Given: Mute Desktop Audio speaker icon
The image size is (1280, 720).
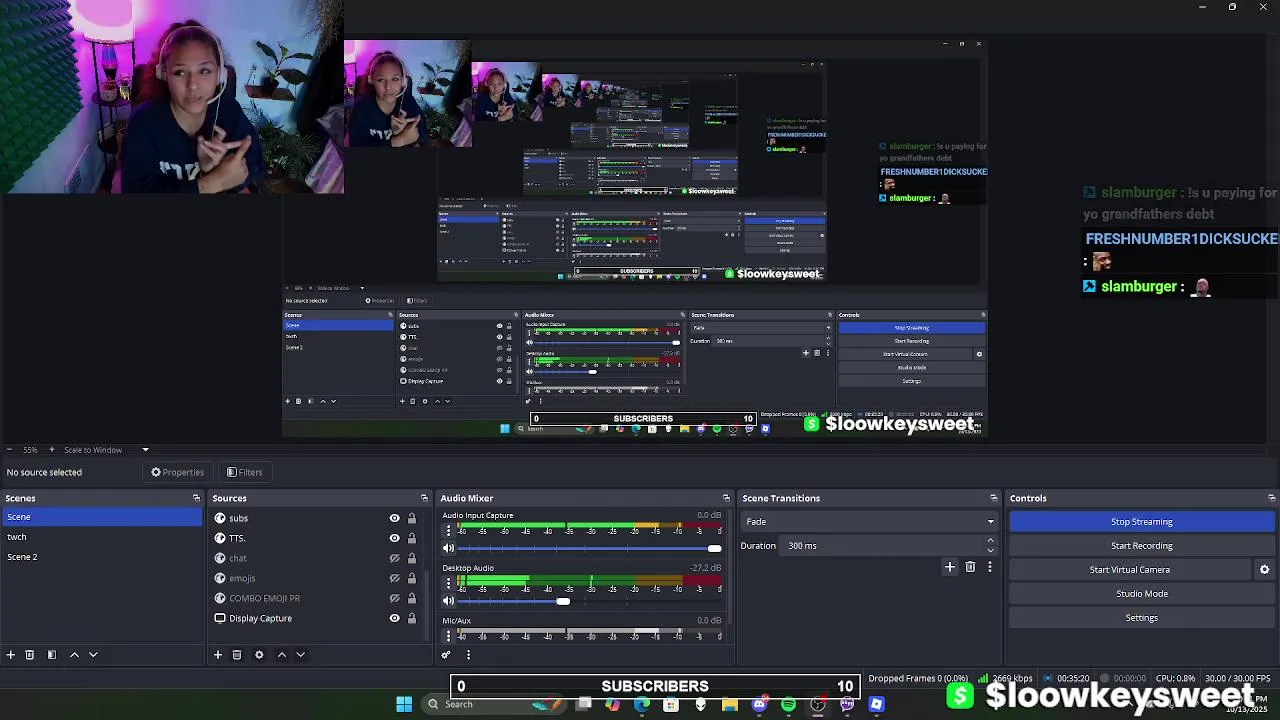Looking at the screenshot, I should click(448, 601).
